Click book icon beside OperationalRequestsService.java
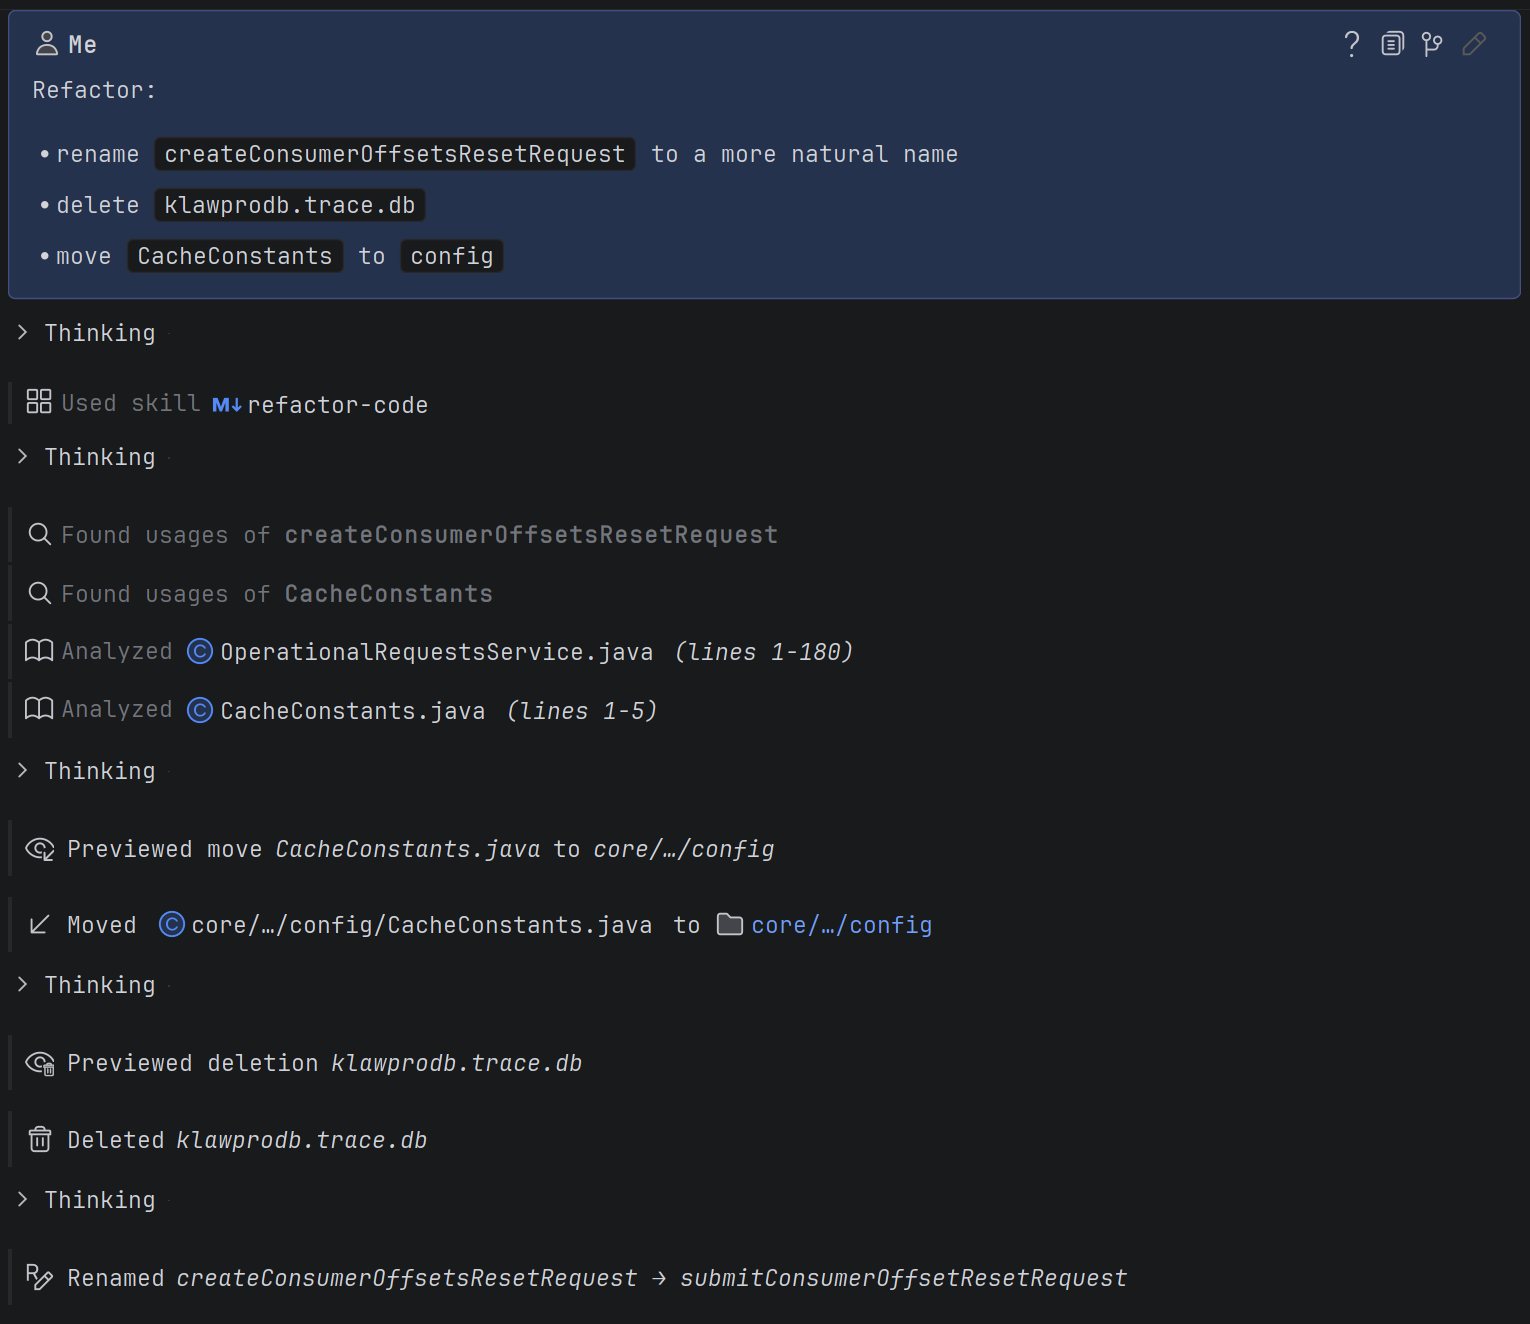The height and width of the screenshot is (1324, 1530). (x=39, y=651)
